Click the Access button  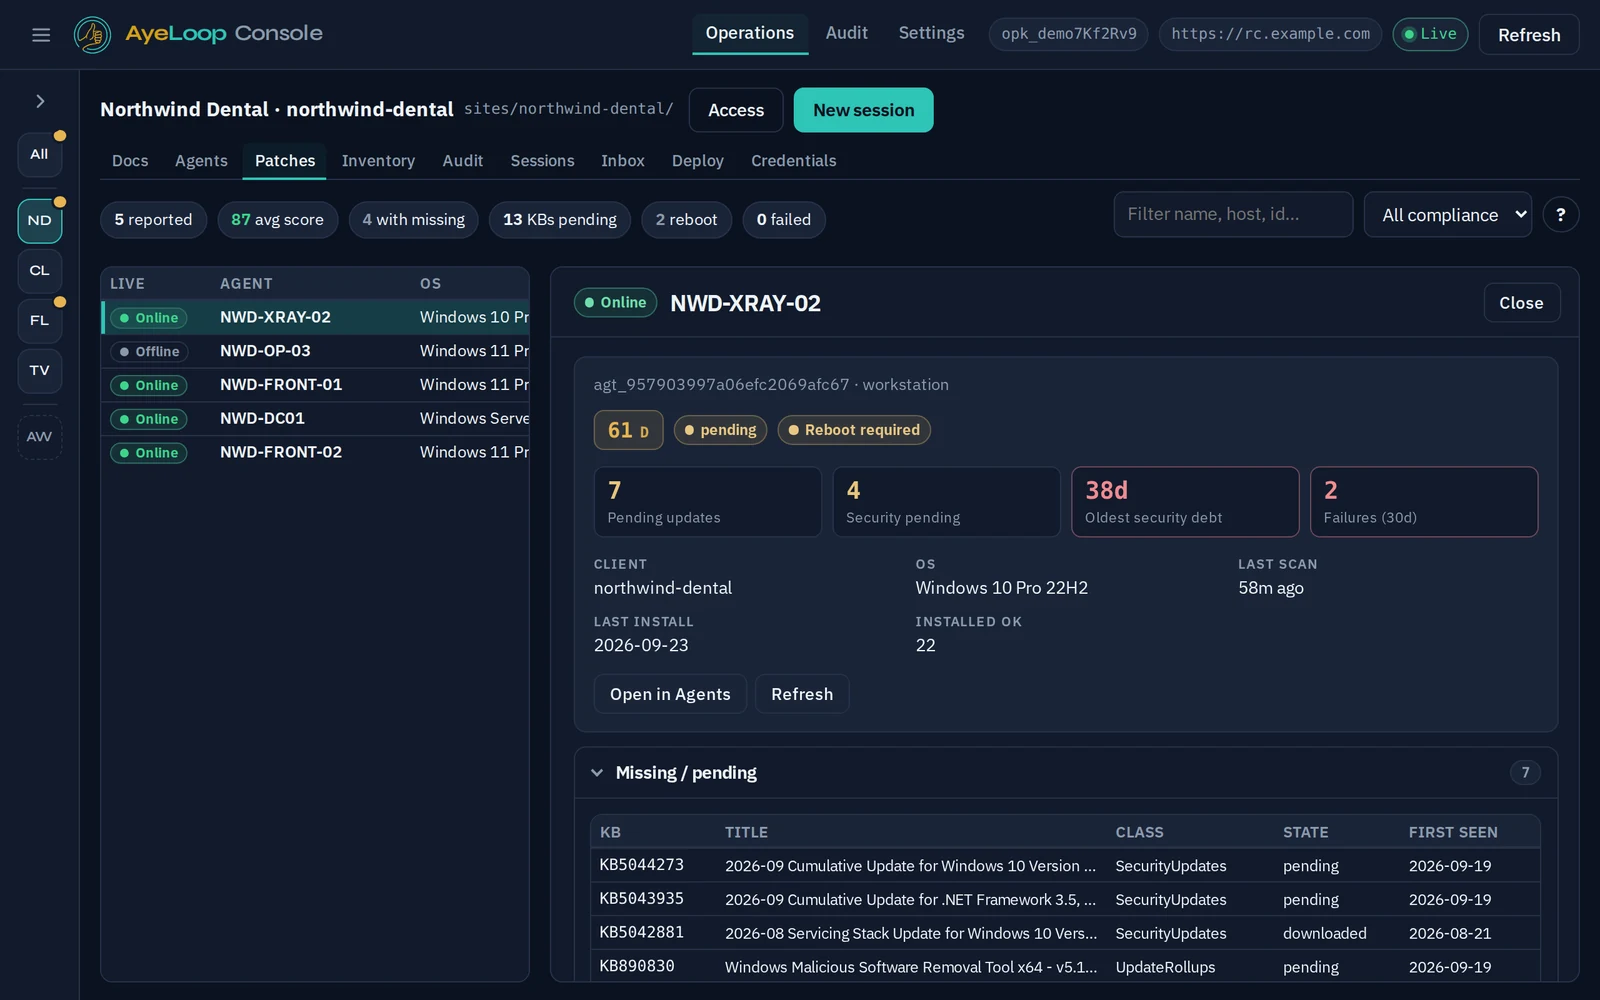(x=736, y=110)
